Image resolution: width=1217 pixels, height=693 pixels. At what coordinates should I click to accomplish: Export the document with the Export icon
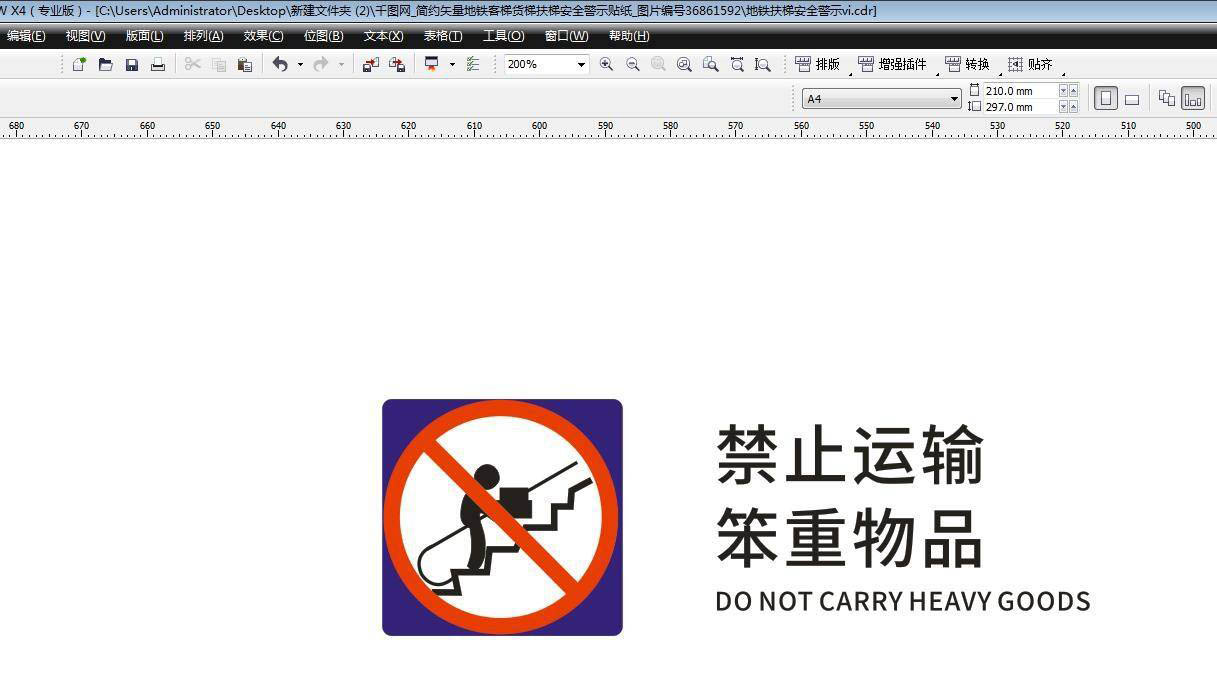[396, 64]
